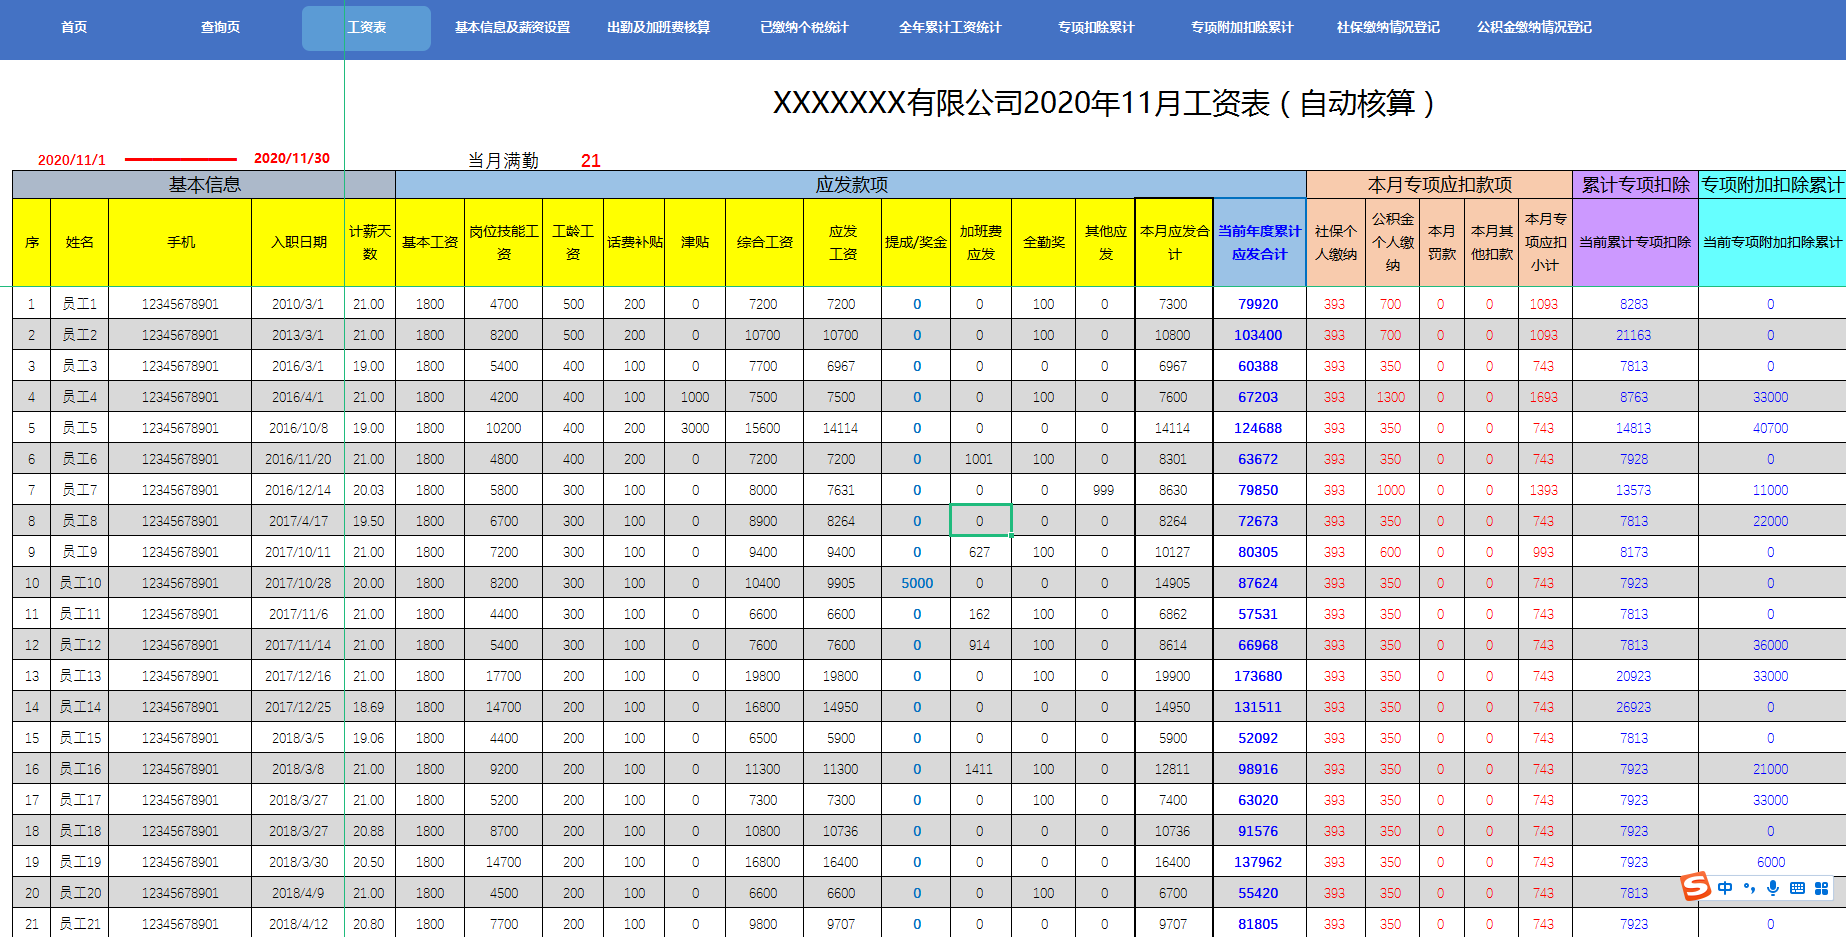Open the 查询页 navigation button
Viewport: 1846px width, 937px height.
click(220, 28)
